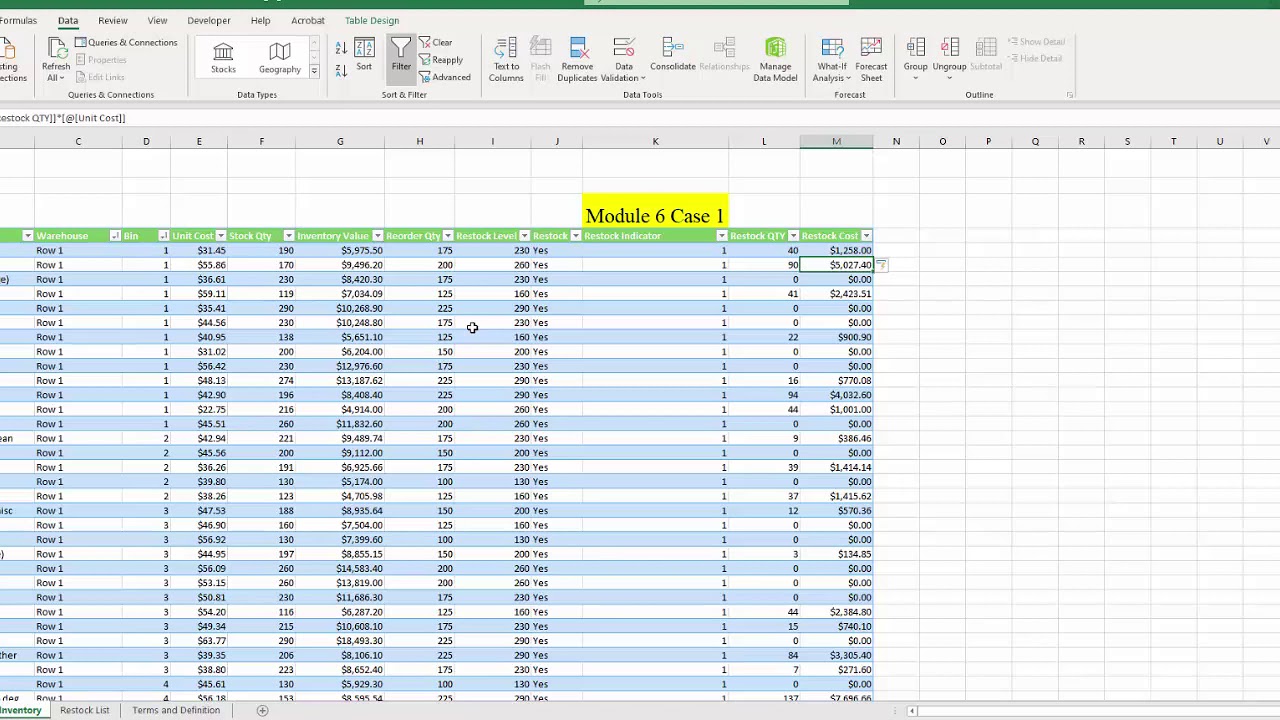Viewport: 1280px width, 720px height.
Task: Open Queries & Connections pane
Action: tap(126, 42)
